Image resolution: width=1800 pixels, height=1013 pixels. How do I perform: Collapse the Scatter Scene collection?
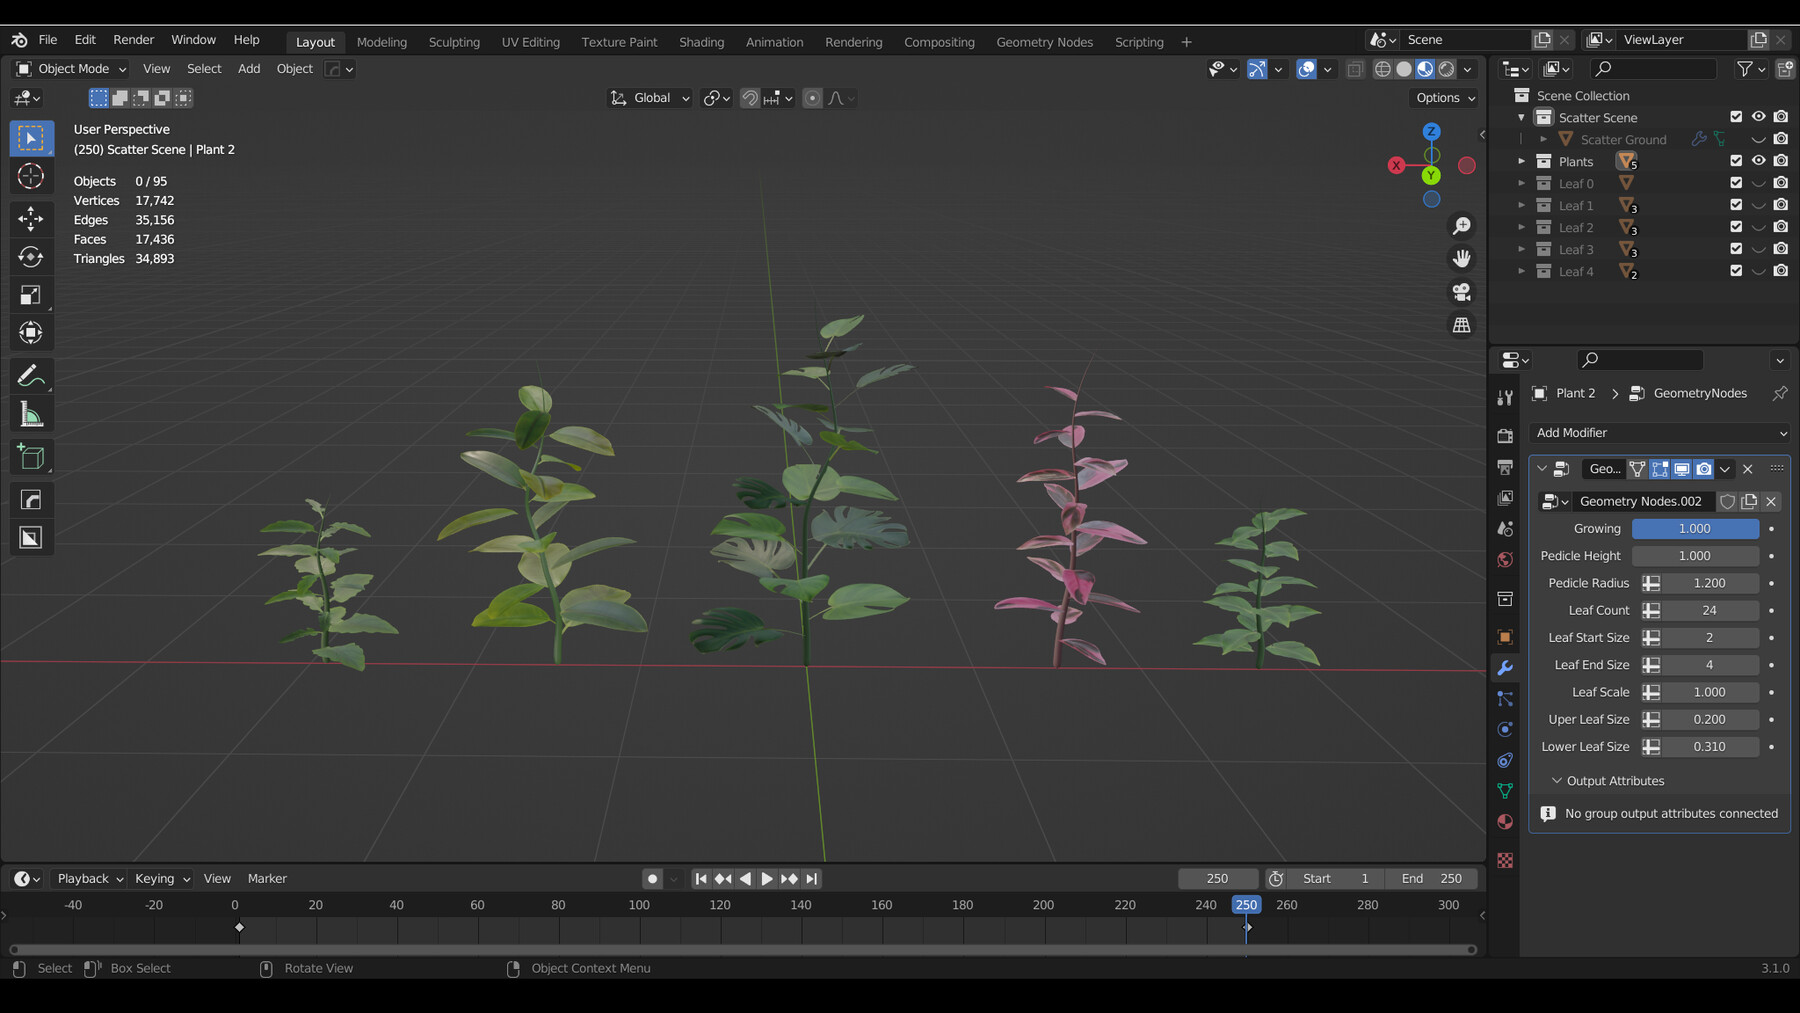[x=1521, y=117]
